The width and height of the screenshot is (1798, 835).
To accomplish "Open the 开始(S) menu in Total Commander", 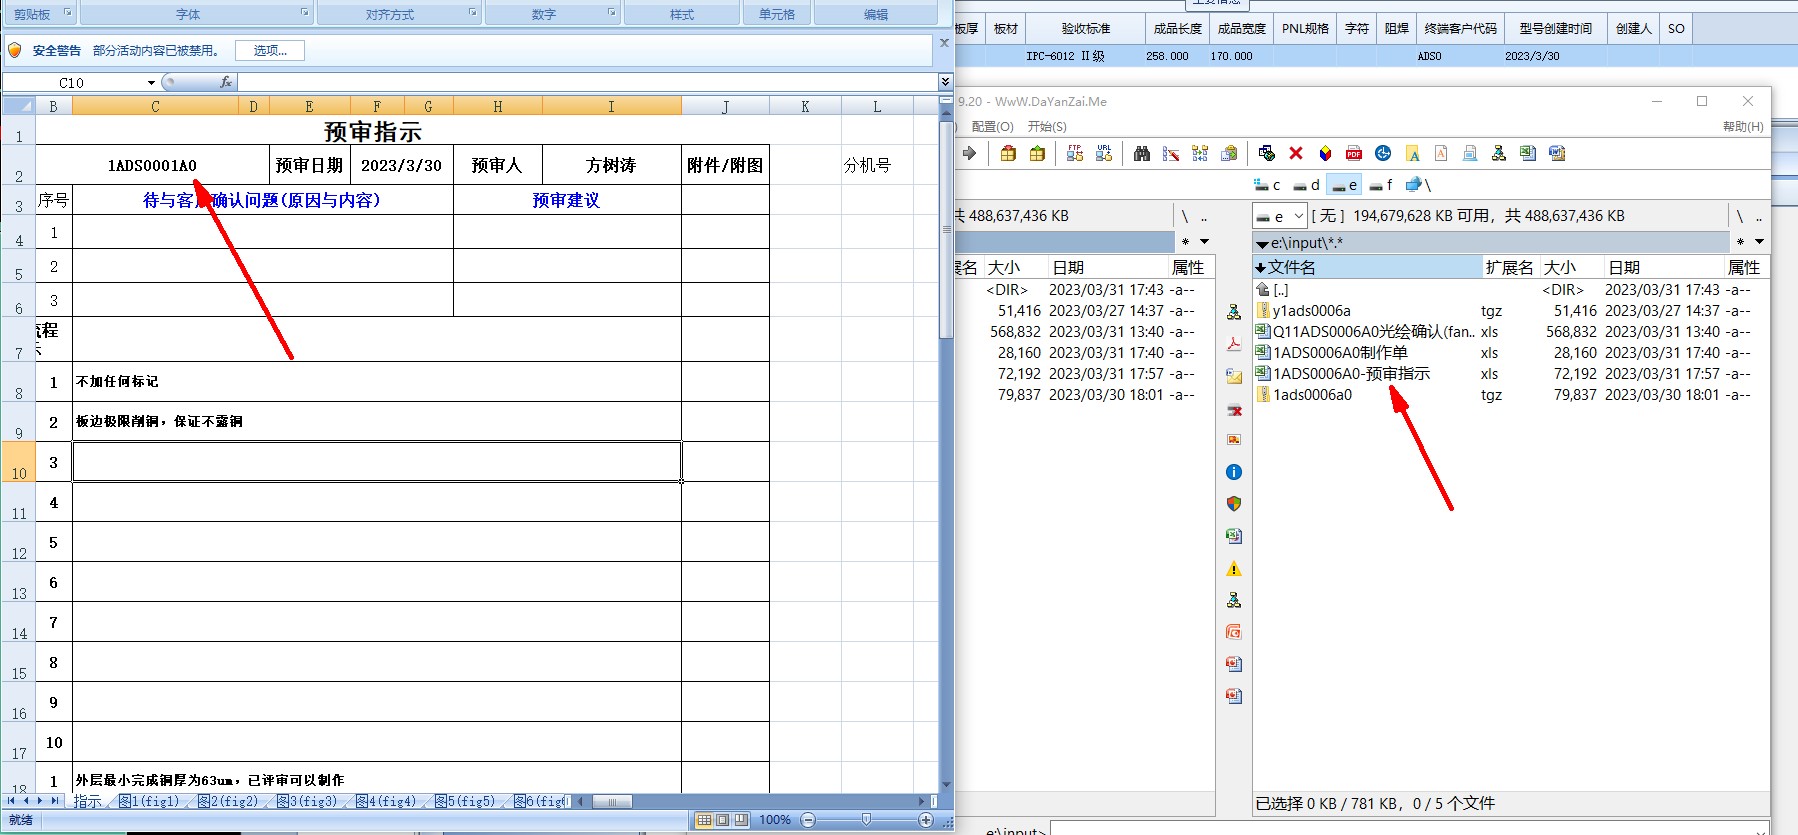I will tap(1047, 126).
